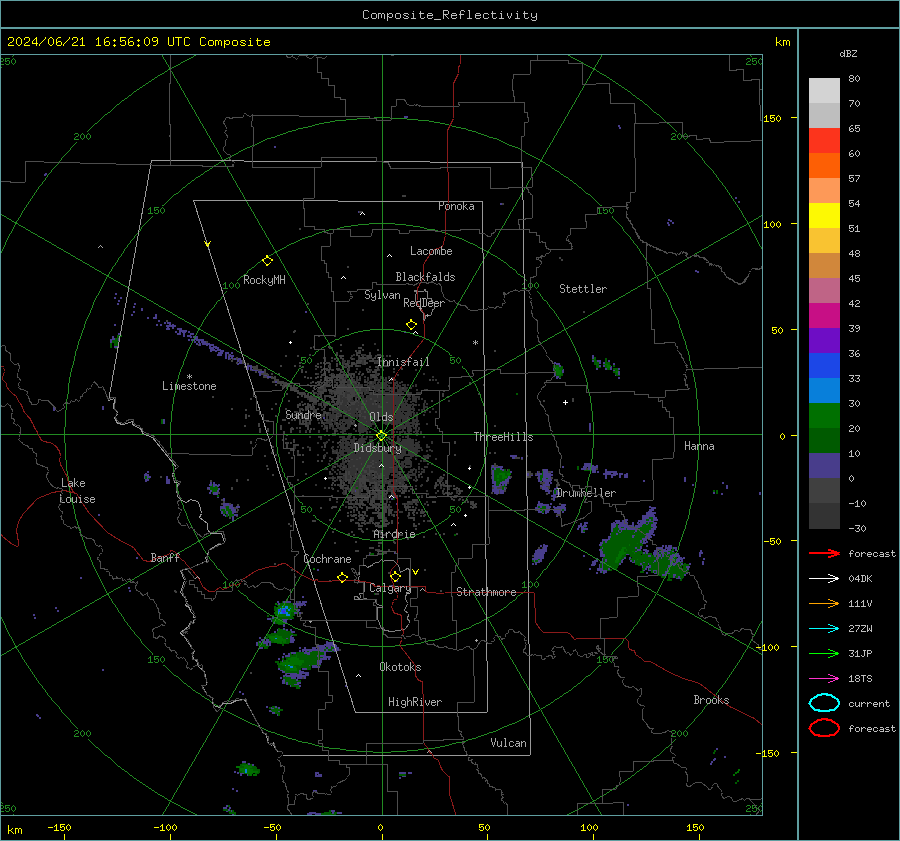Click the Innisfail label
Viewport: 900px width, 841px height.
point(403,362)
